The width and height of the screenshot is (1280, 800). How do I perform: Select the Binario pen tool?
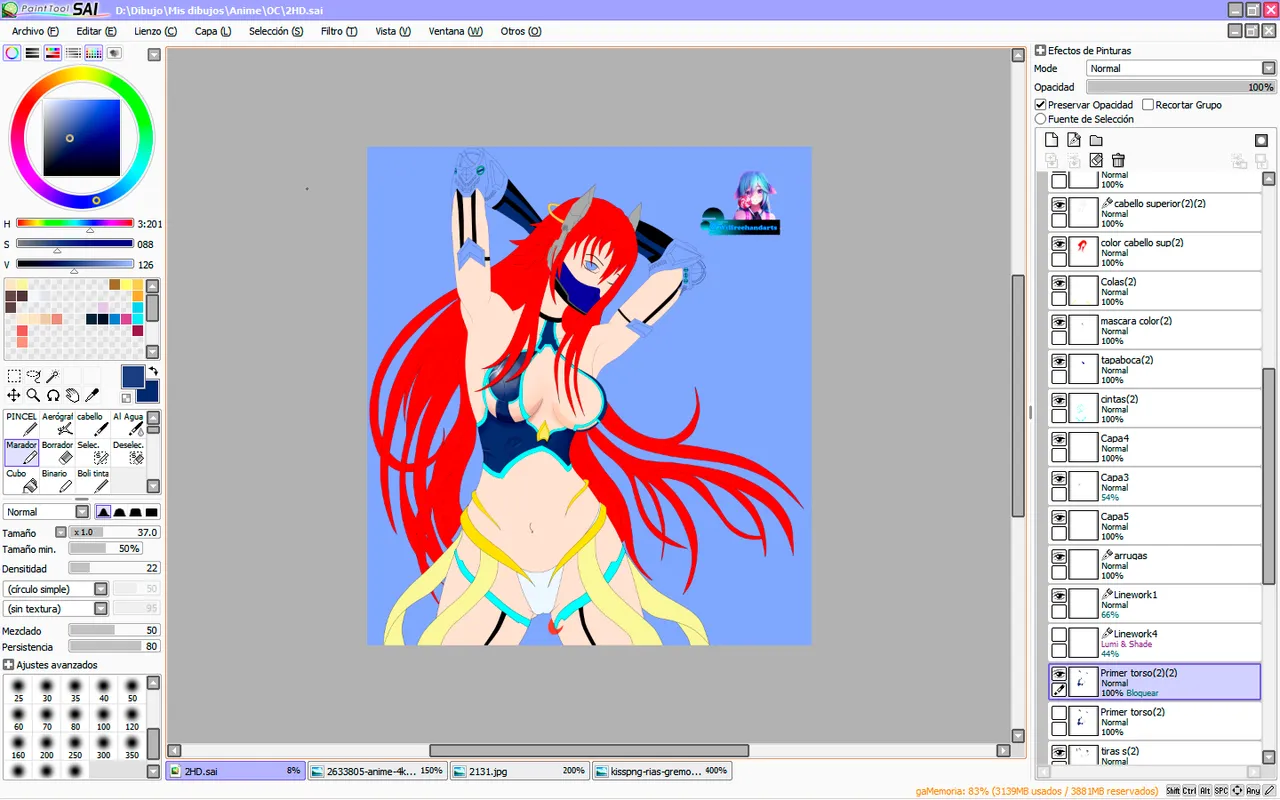click(58, 481)
